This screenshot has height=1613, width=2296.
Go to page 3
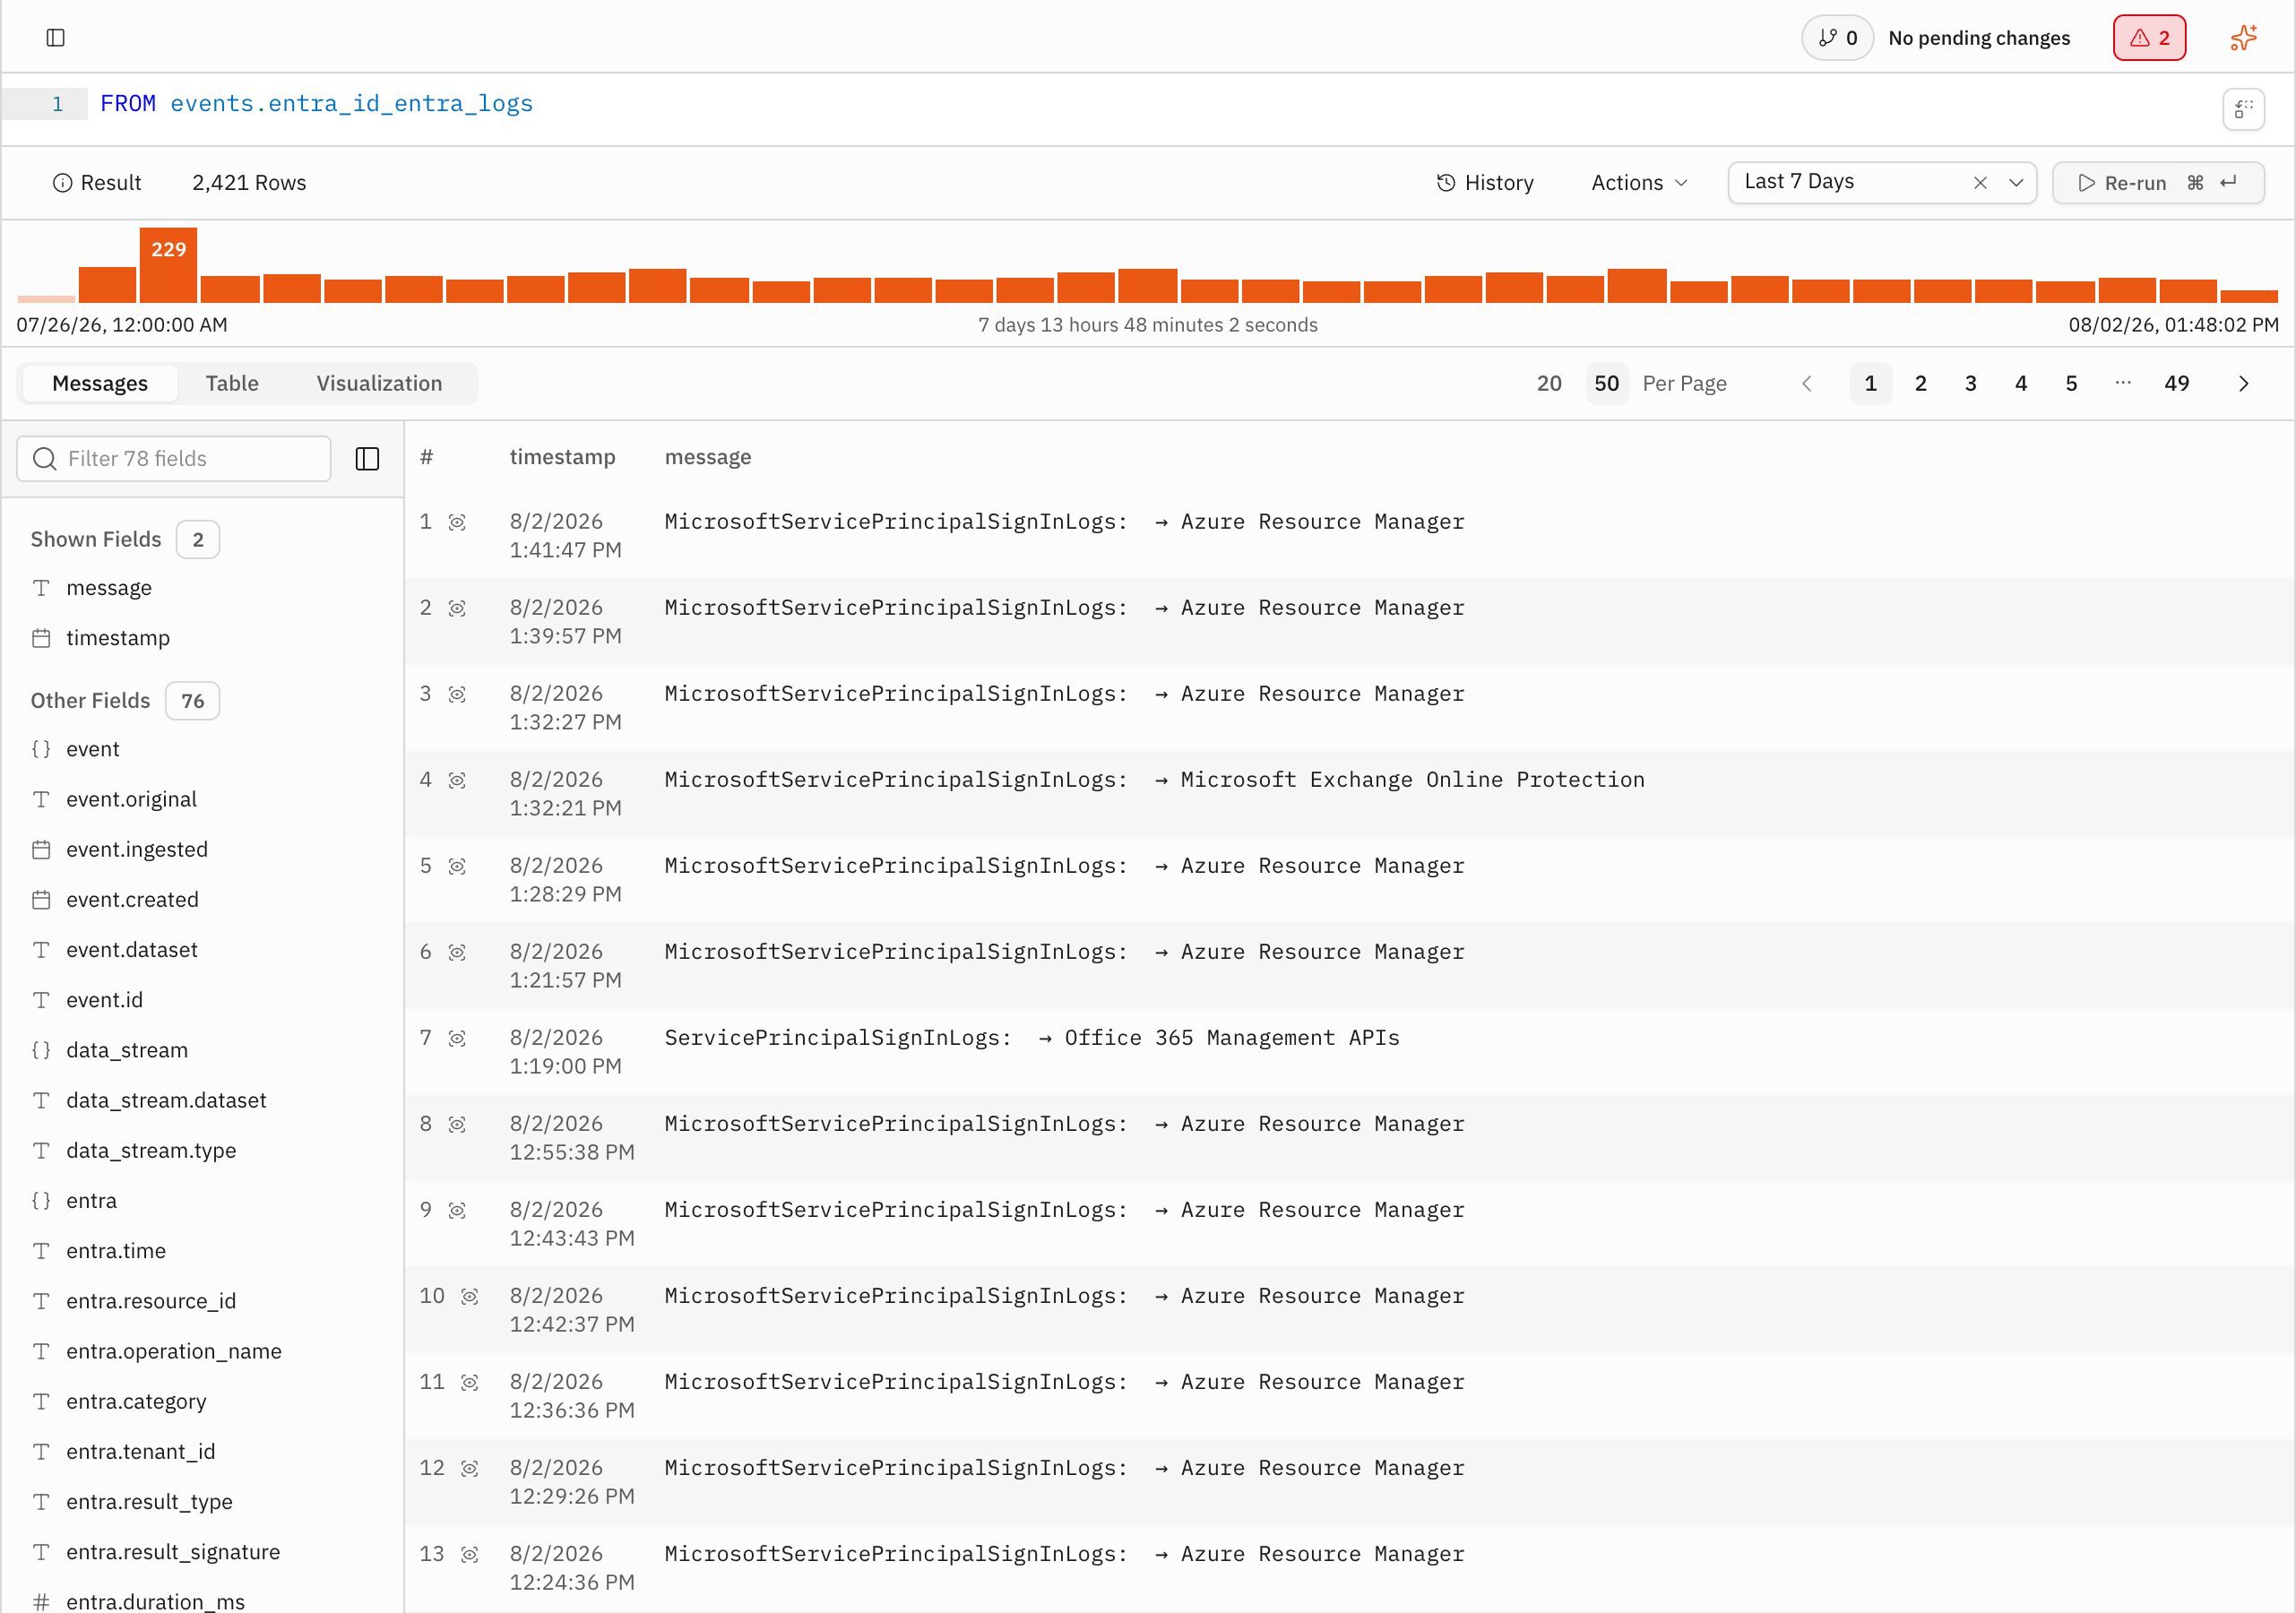click(1970, 384)
